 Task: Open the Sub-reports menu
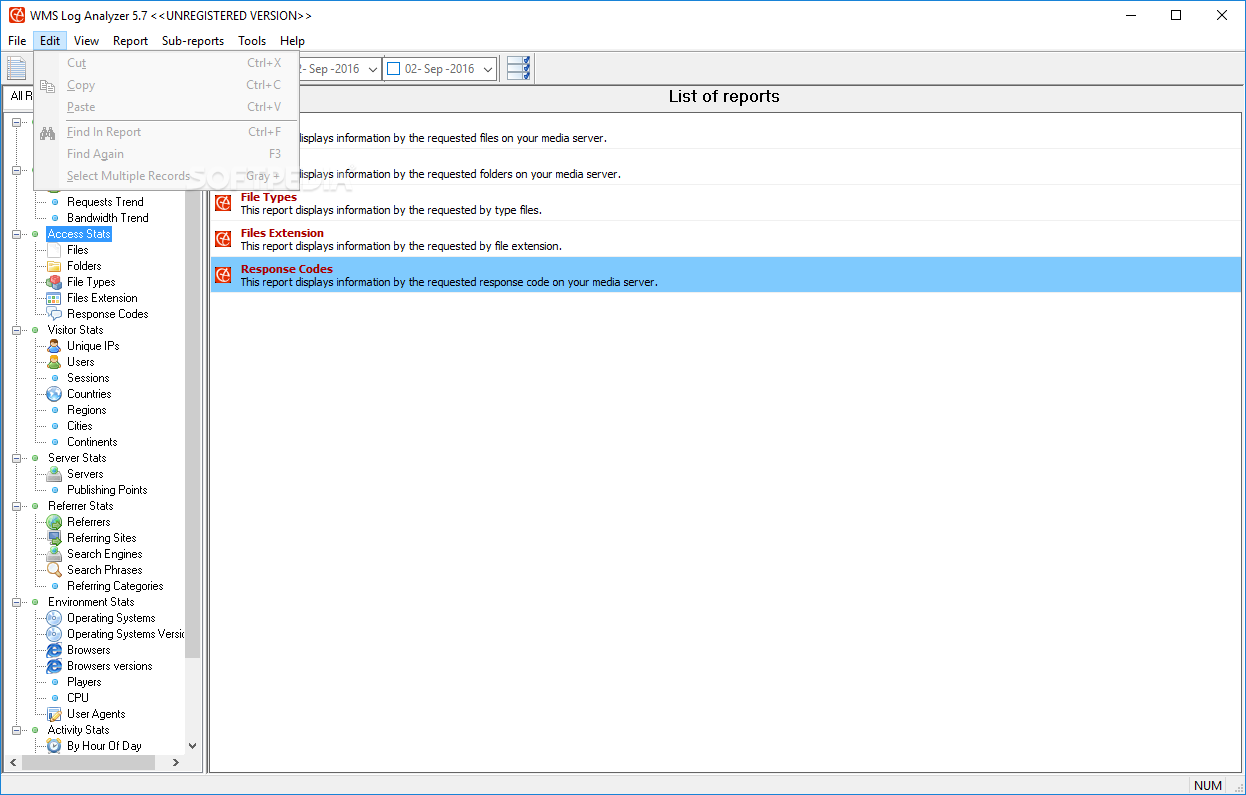[193, 41]
